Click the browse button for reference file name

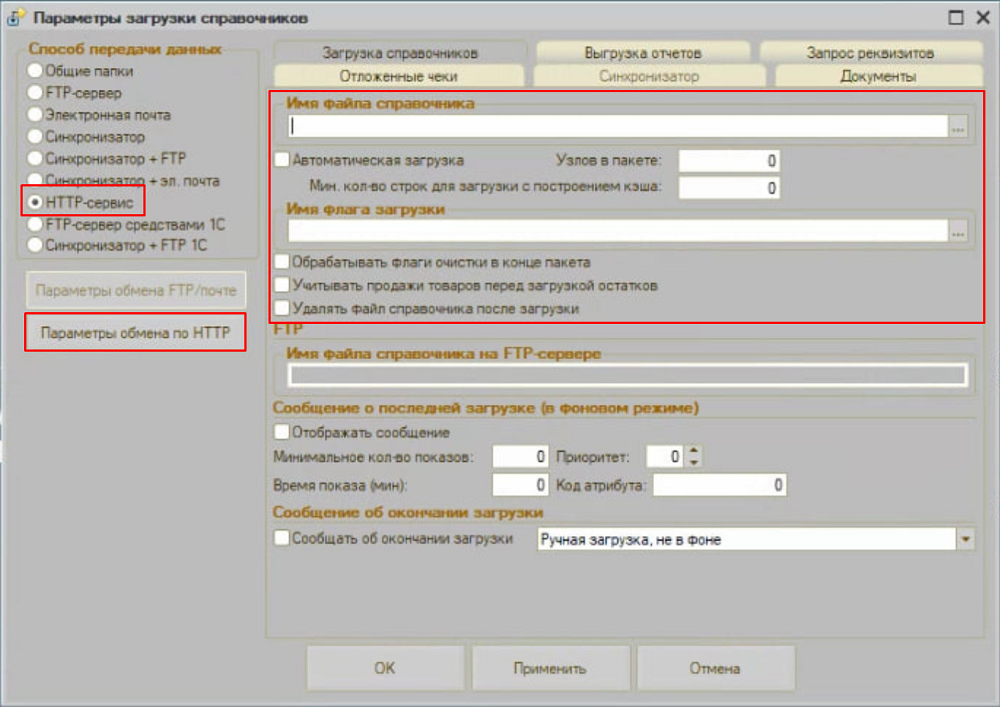point(958,127)
